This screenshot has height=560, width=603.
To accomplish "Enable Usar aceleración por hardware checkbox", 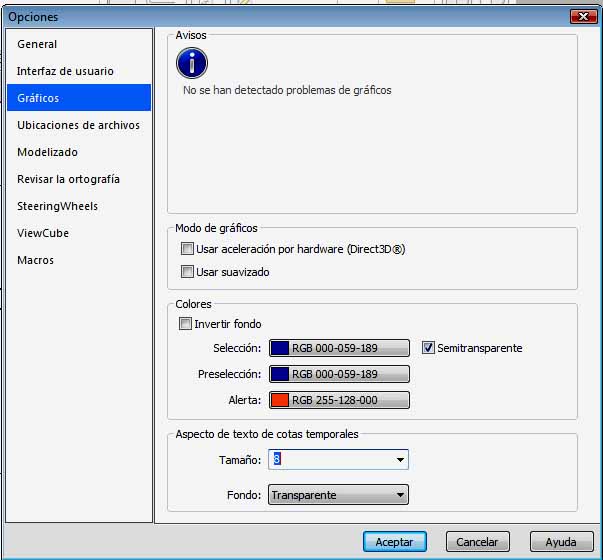I will pos(187,249).
